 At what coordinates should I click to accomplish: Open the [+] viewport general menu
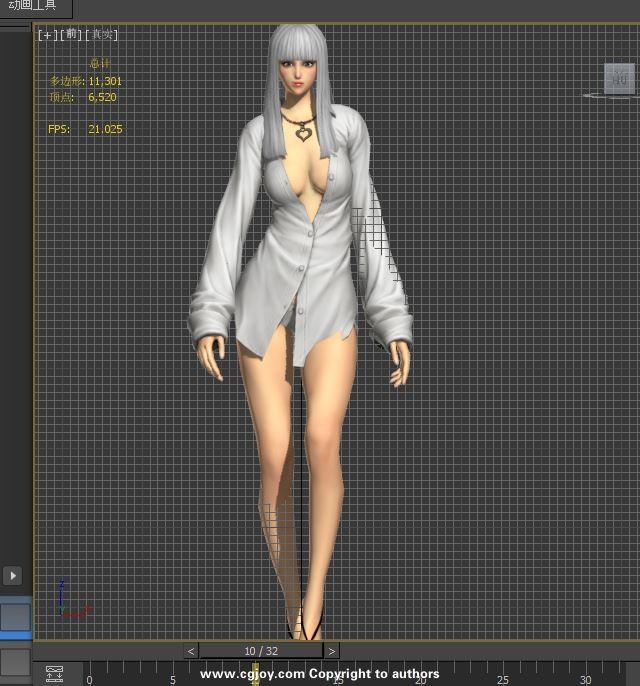pyautogui.click(x=47, y=35)
